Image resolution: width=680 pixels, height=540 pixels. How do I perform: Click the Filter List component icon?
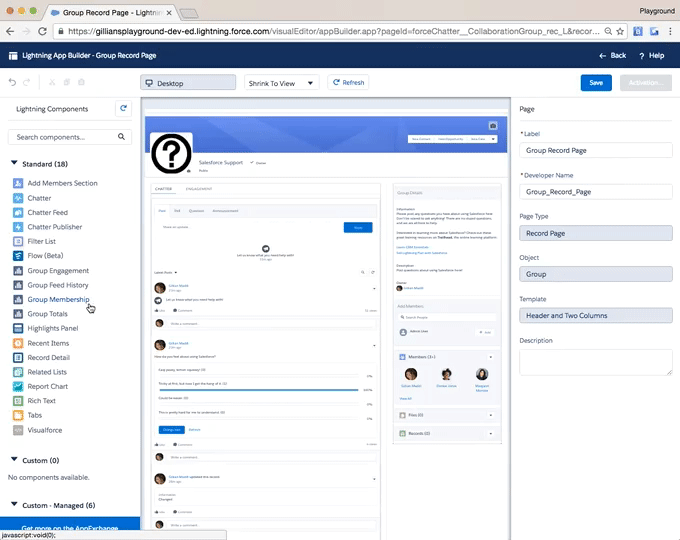click(18, 241)
